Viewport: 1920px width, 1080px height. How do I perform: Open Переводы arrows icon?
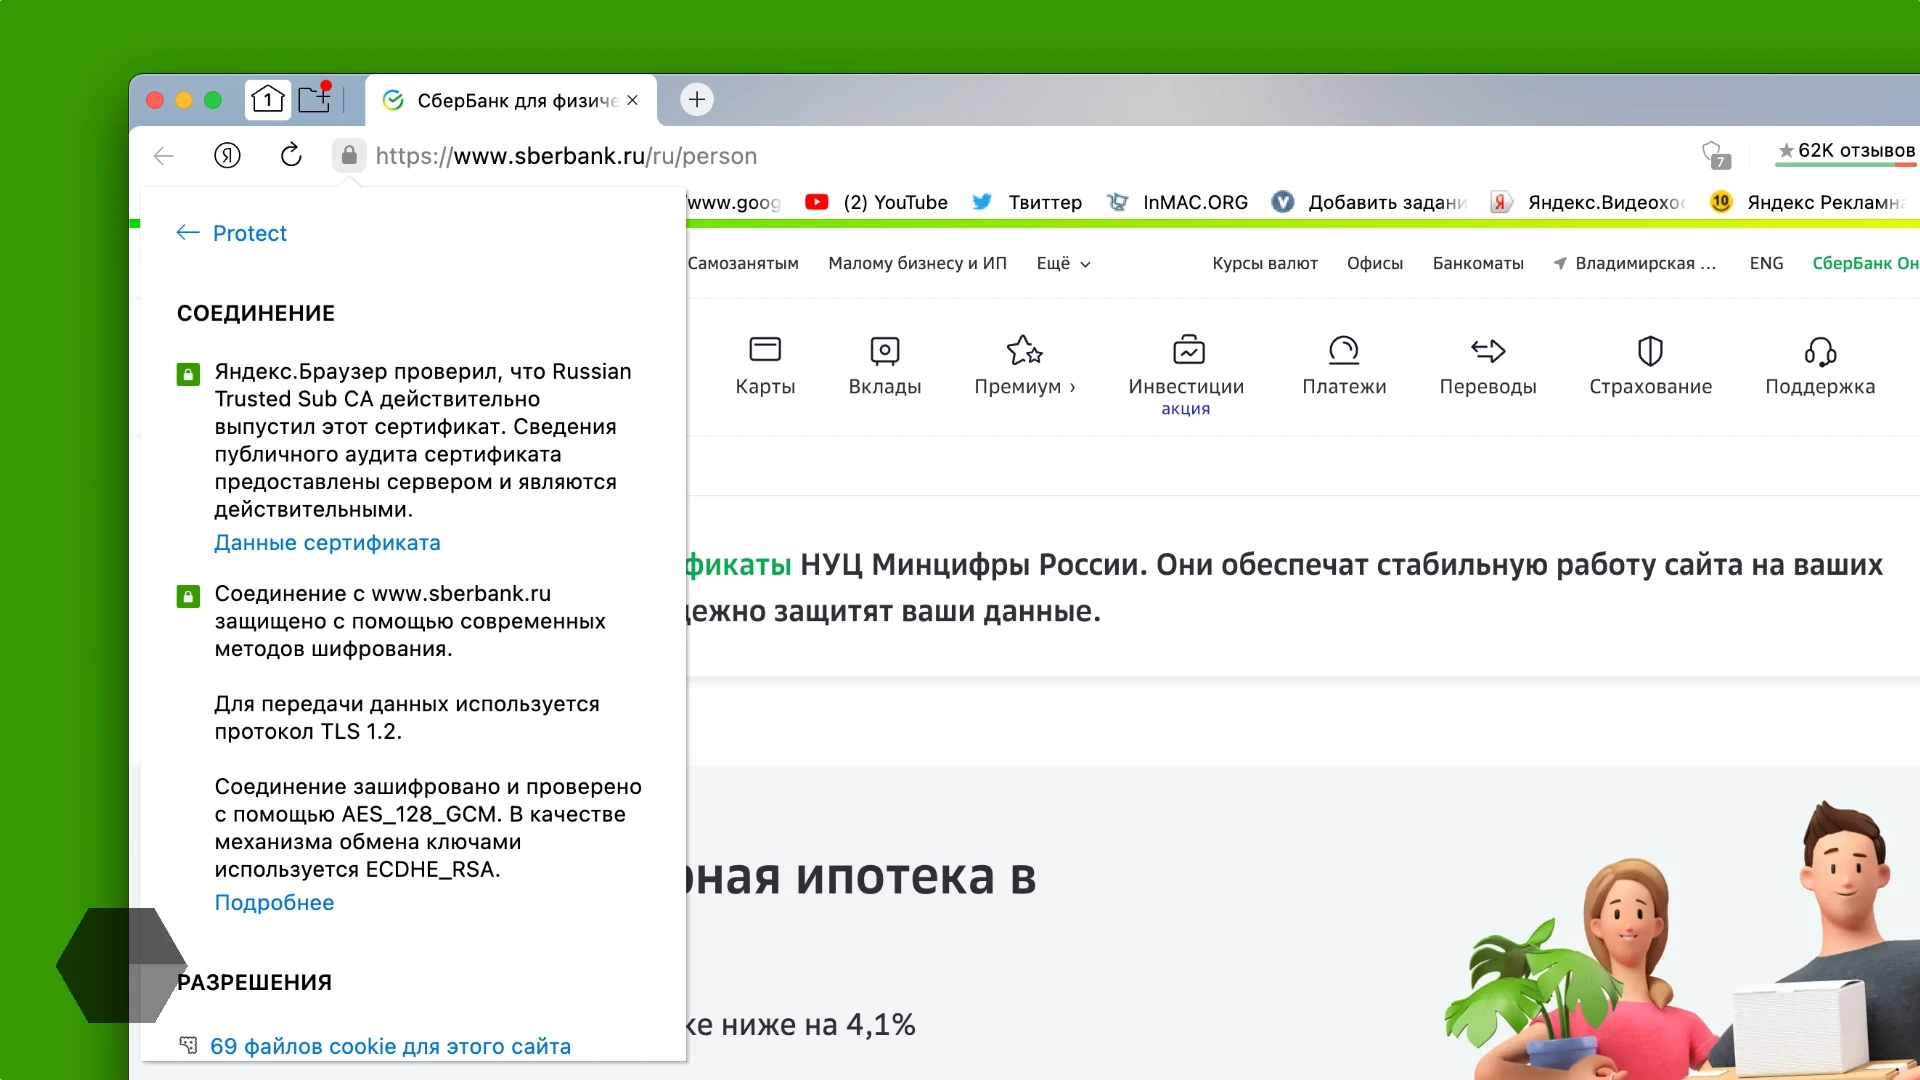tap(1488, 350)
